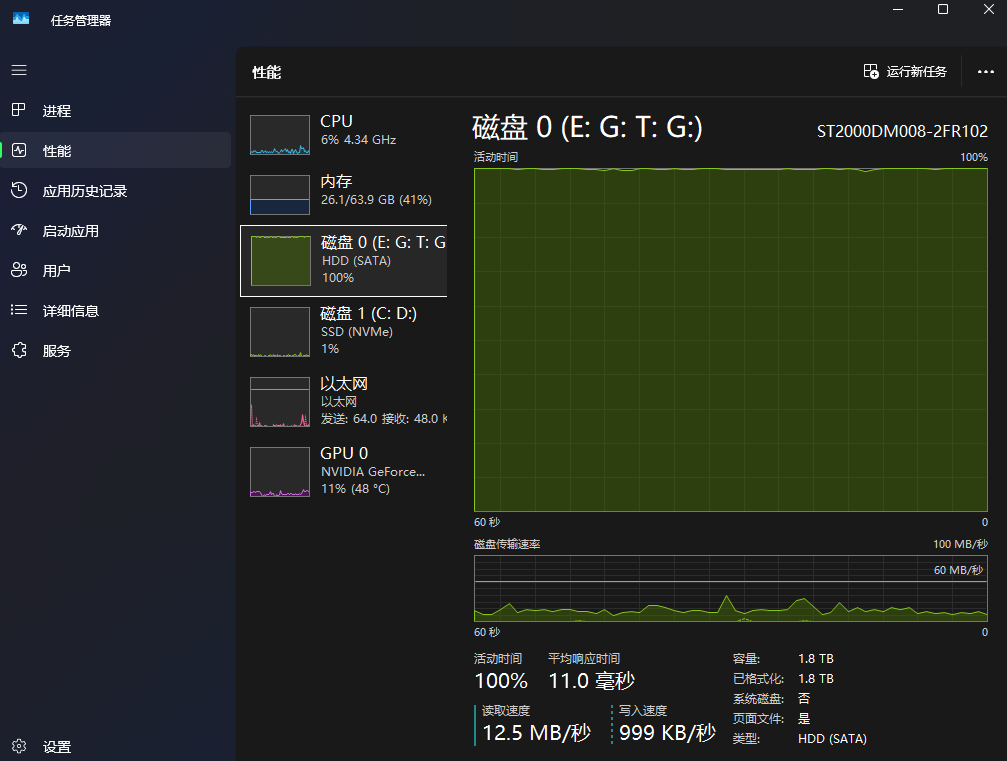Click the 磁盘 0 (E: G: T: G:) heading
The image size is (1007, 761).
coord(587,127)
